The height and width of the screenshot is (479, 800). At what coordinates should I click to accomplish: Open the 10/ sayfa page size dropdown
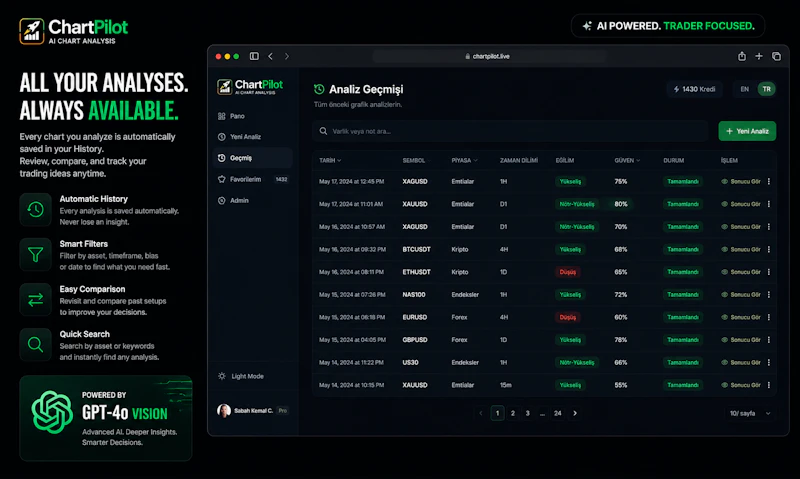pos(749,413)
